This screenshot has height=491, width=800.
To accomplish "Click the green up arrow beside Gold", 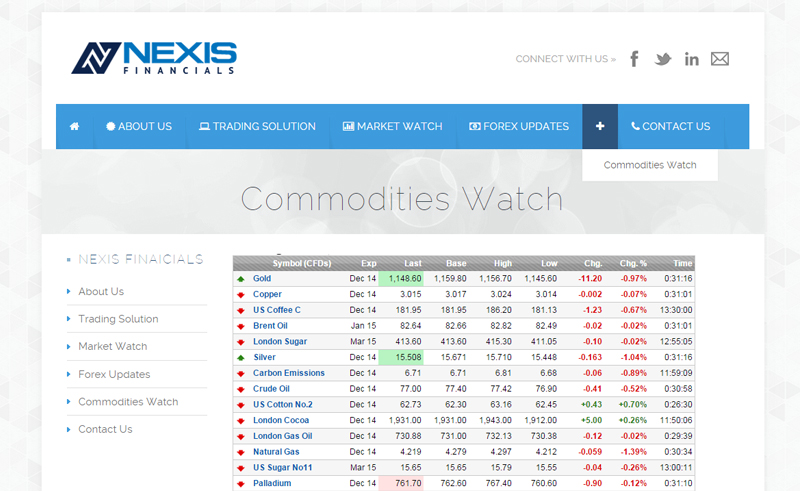I will pos(240,279).
